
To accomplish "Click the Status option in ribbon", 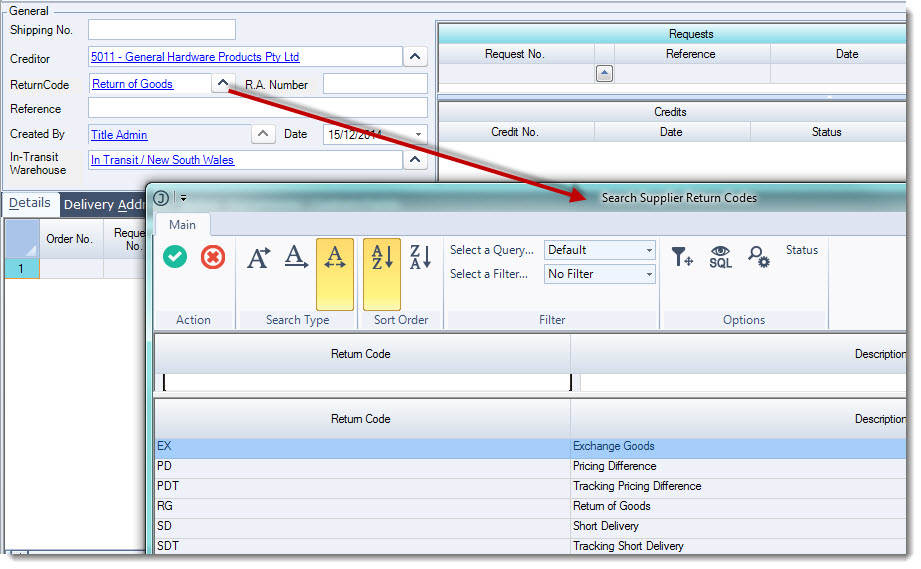I will (802, 250).
